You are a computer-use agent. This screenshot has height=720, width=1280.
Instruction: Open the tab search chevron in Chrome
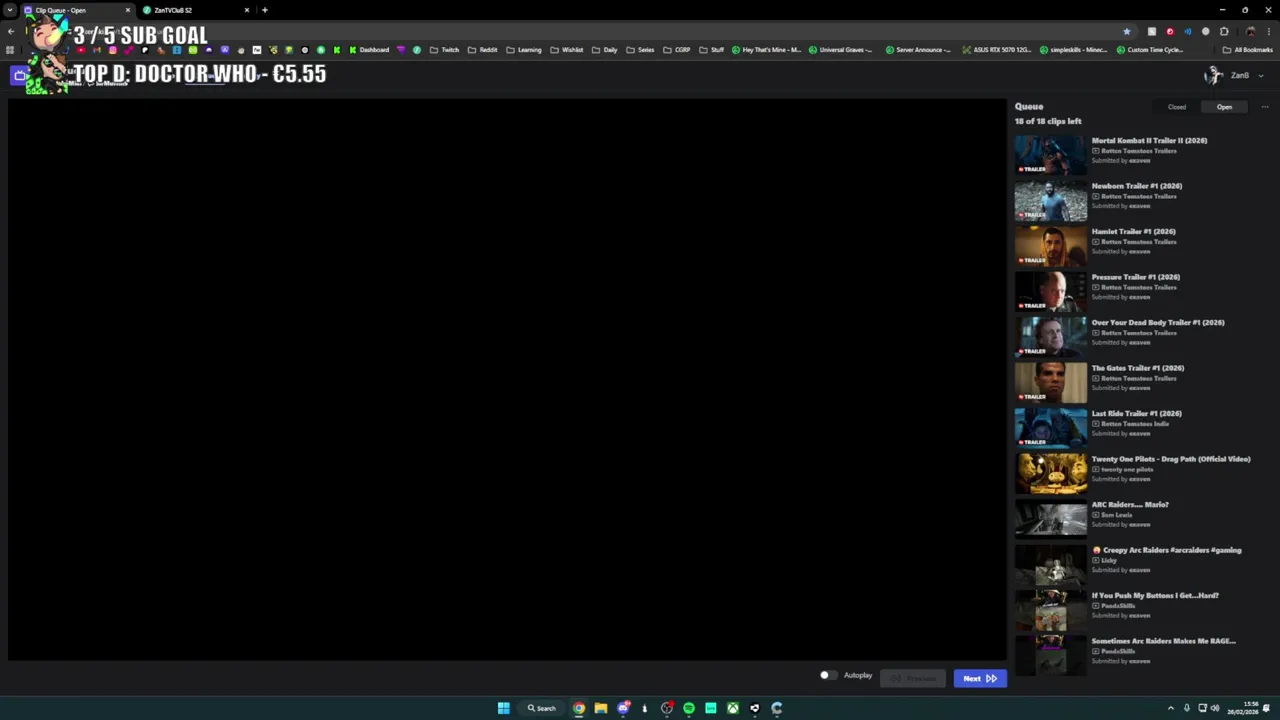point(9,10)
